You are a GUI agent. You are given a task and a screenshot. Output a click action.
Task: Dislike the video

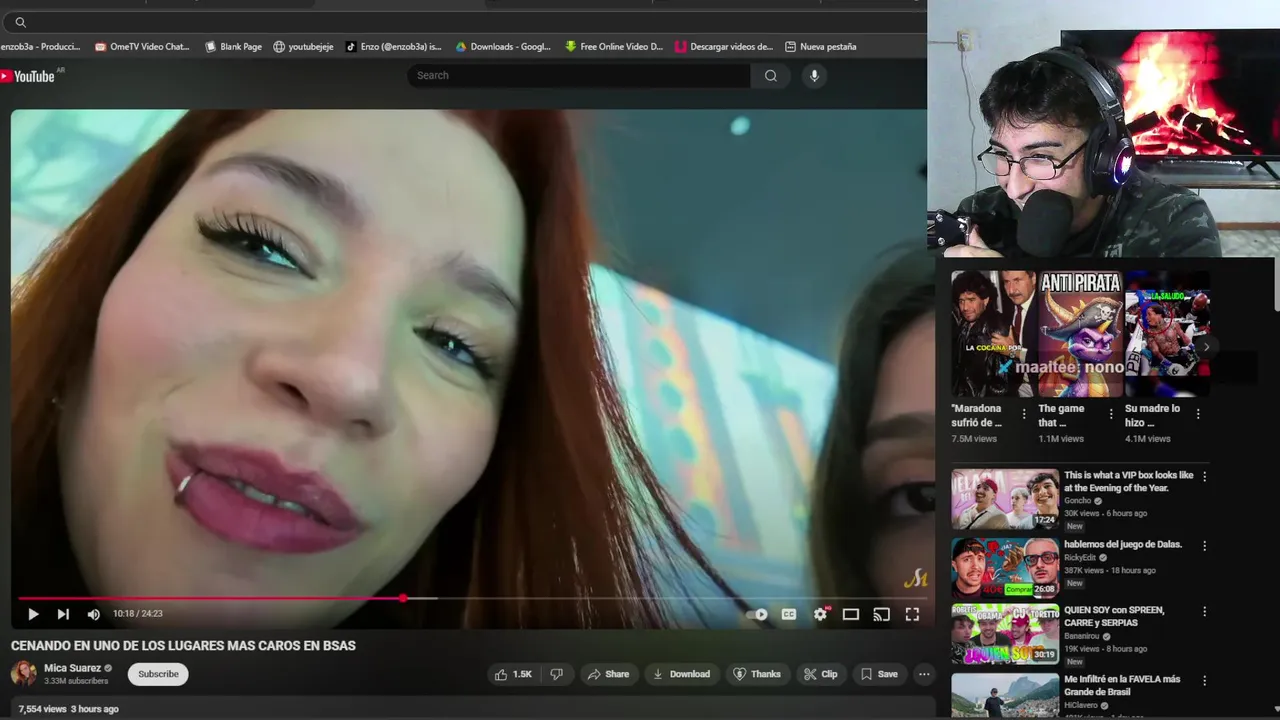point(557,674)
